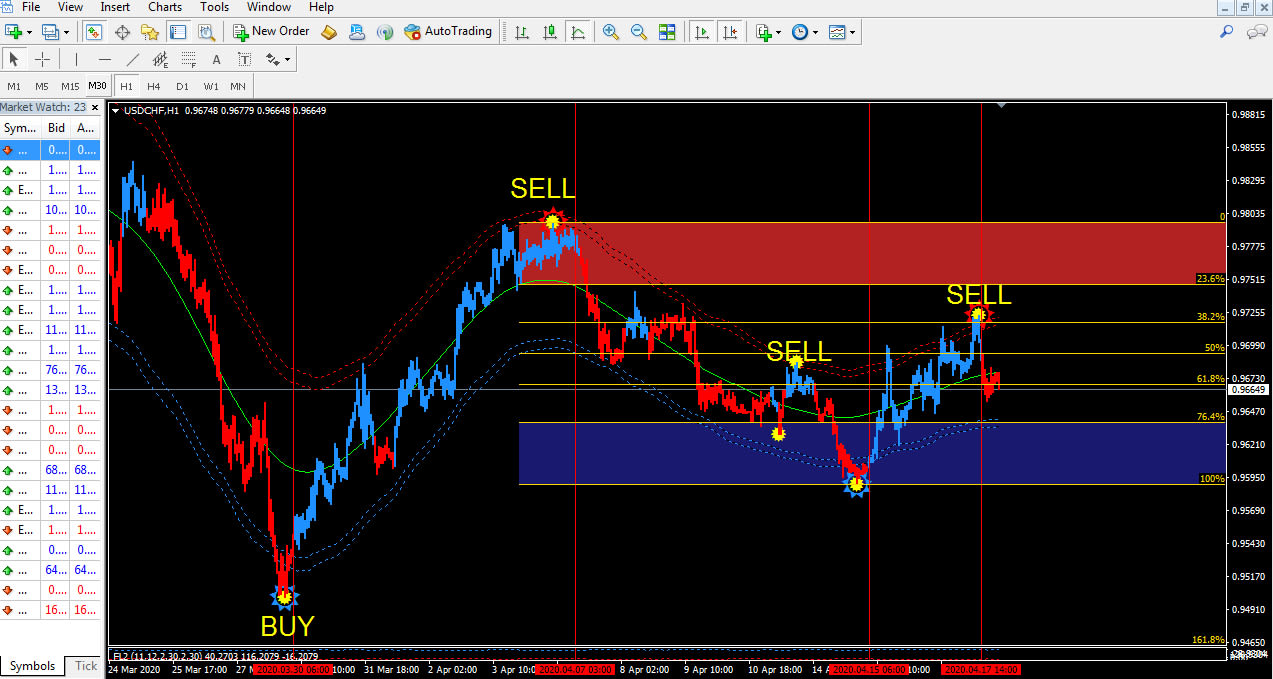
Task: Toggle the Navigator folder-star icon
Action: coord(151,32)
